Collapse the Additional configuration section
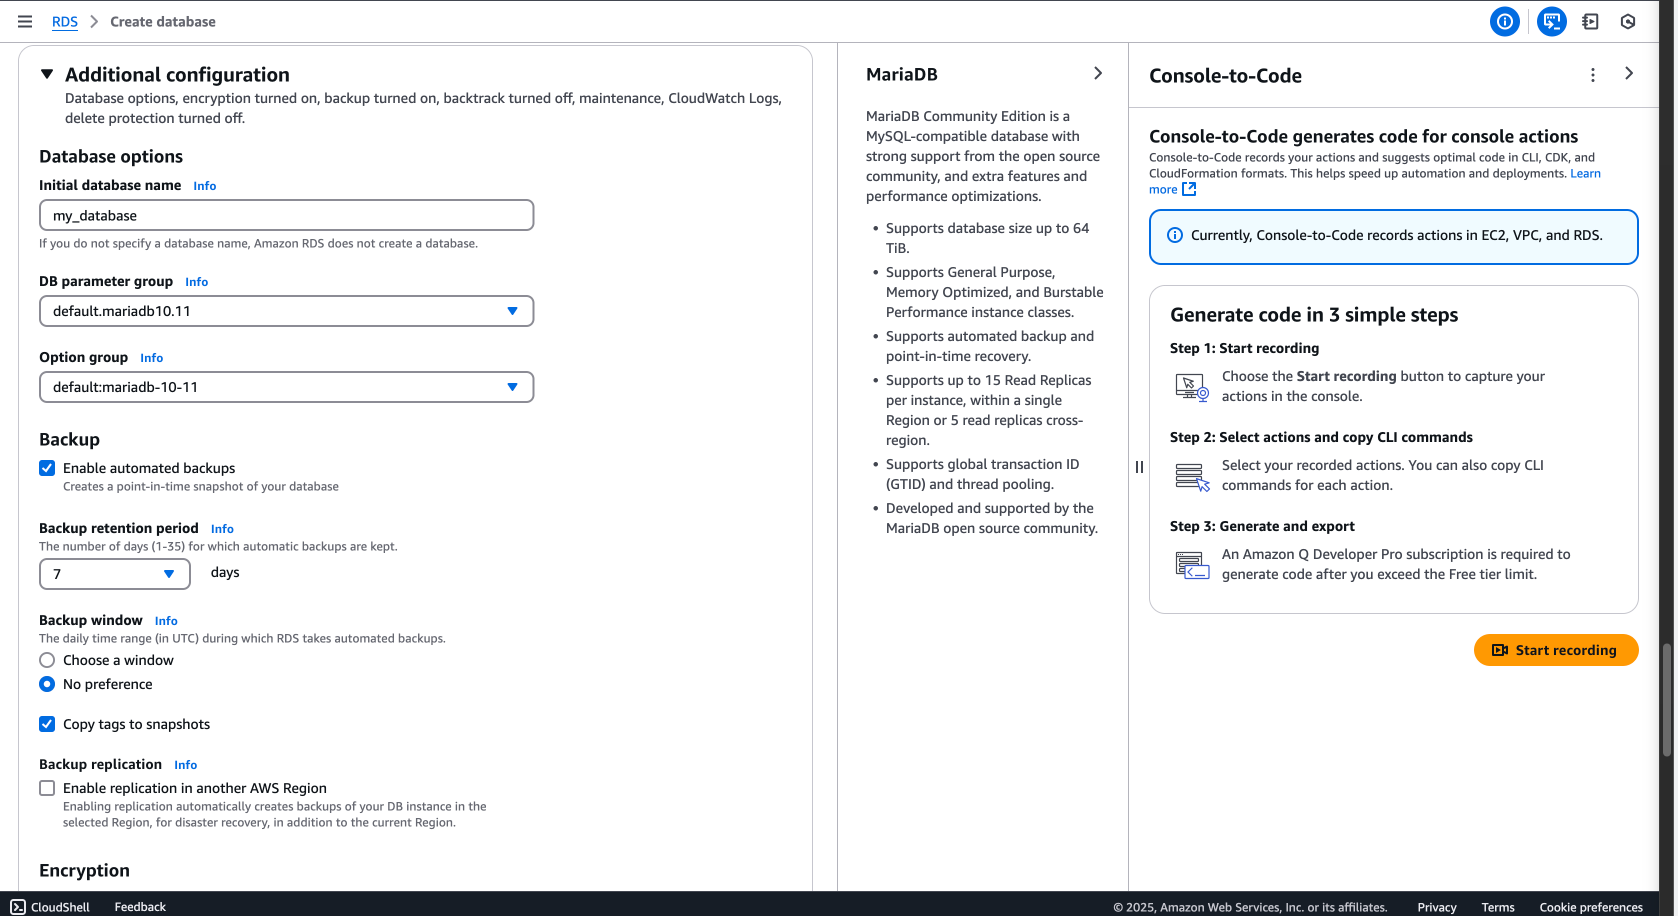This screenshot has width=1678, height=916. (46, 74)
